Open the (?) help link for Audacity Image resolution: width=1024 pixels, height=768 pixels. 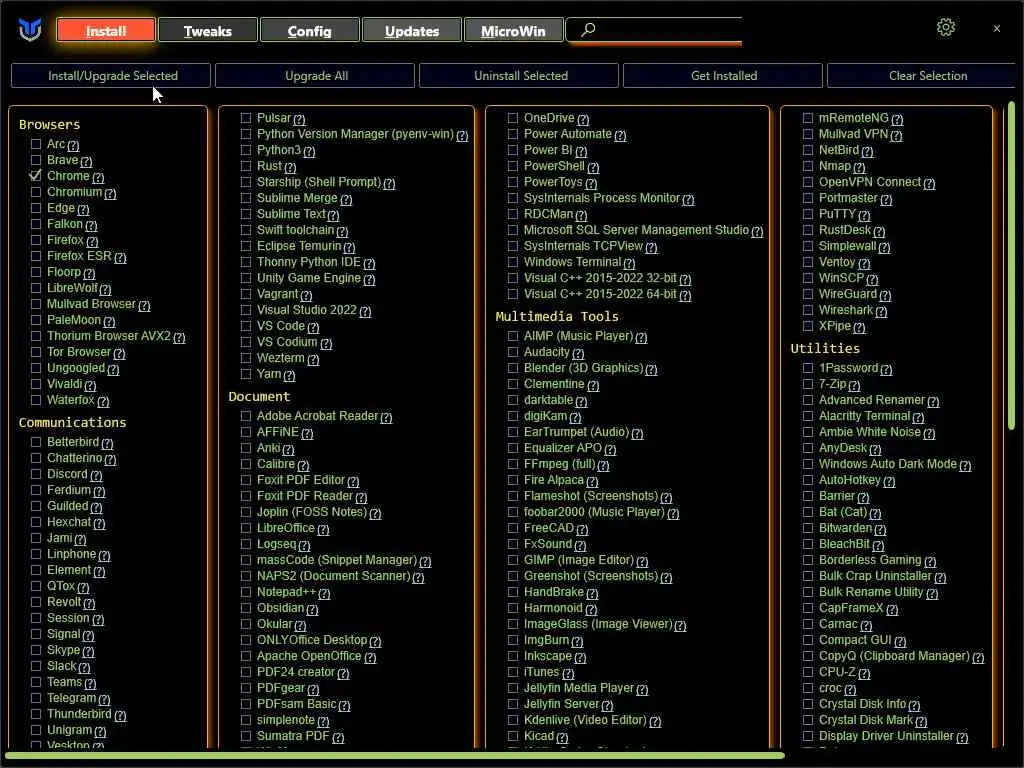pos(578,353)
